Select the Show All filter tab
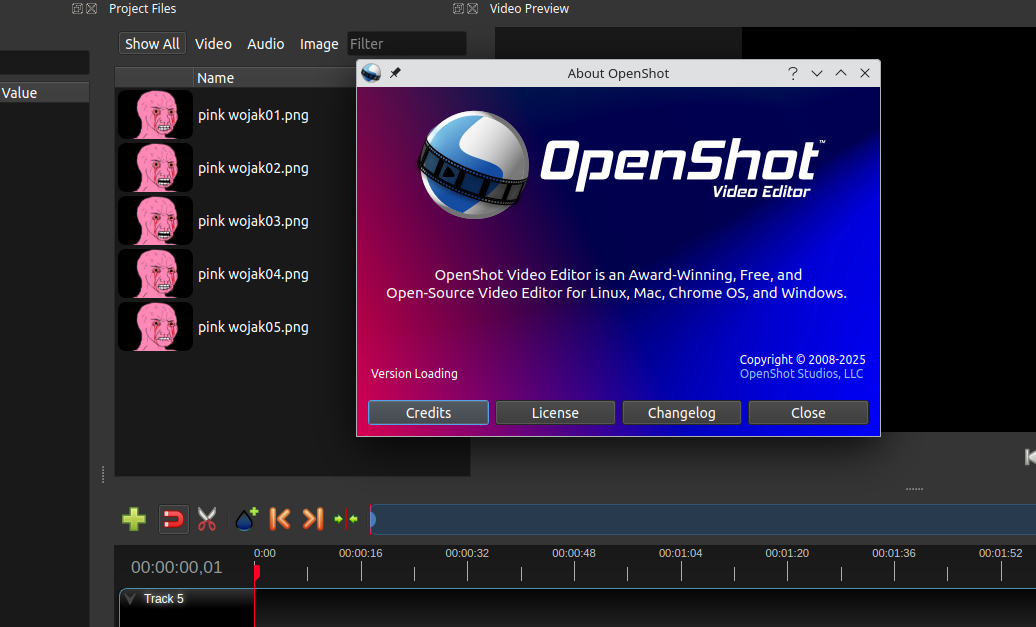 point(152,44)
